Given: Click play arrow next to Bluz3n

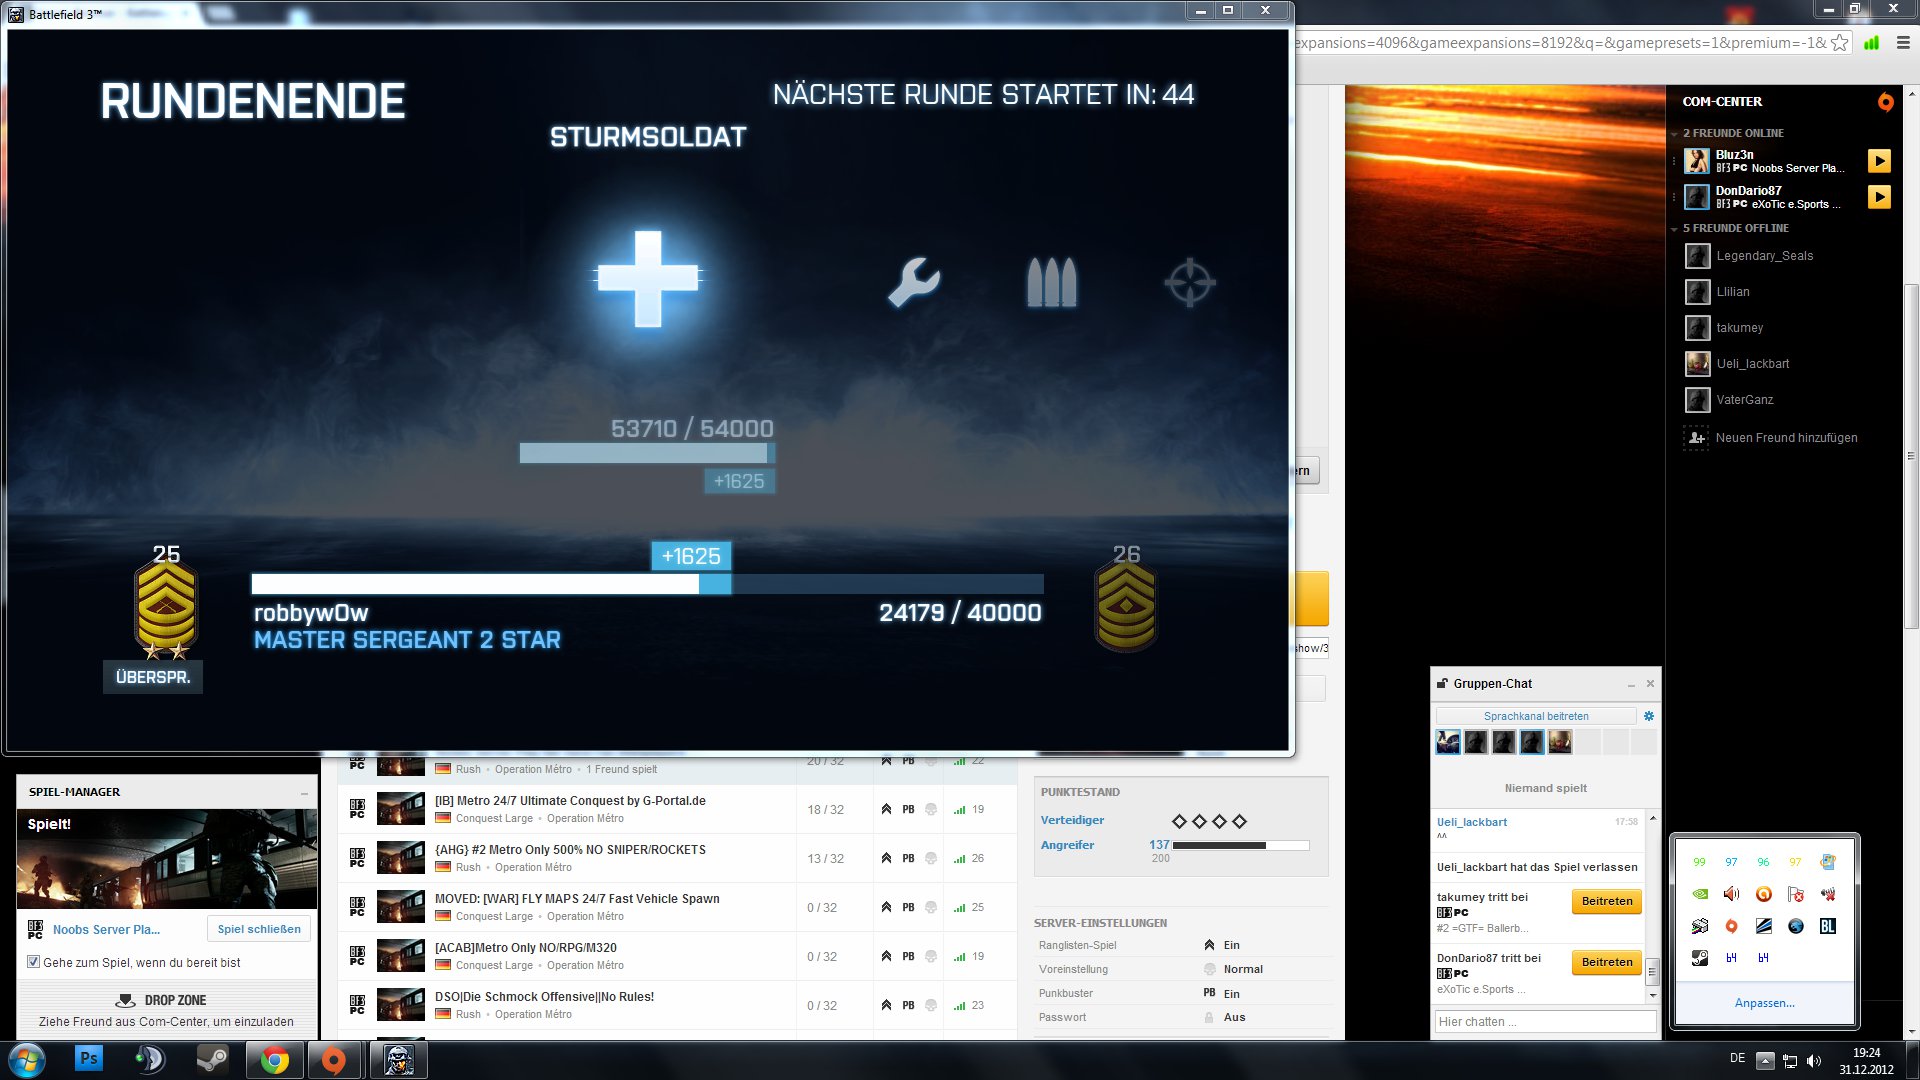Looking at the screenshot, I should [x=1879, y=161].
